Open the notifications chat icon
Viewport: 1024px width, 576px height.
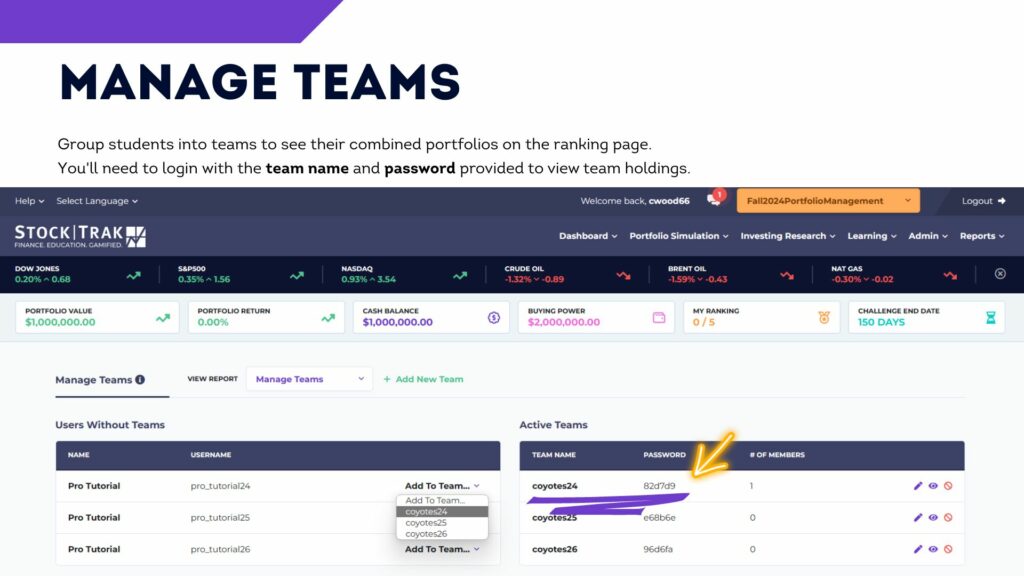pyautogui.click(x=714, y=200)
